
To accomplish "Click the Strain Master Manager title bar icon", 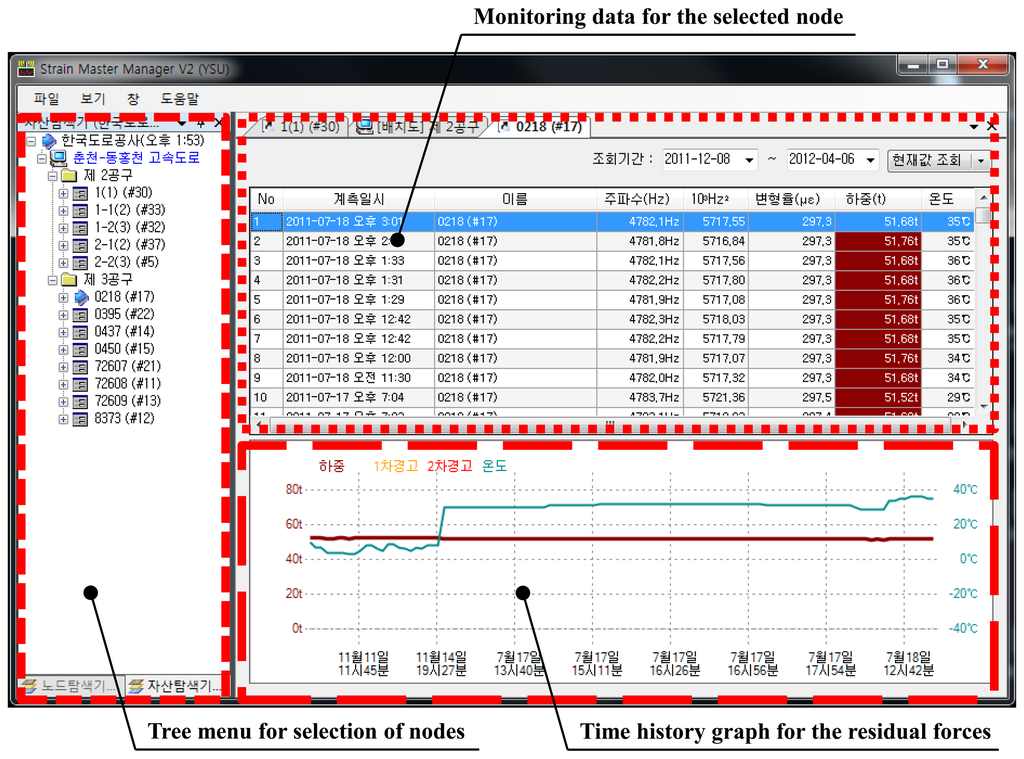I will (26, 68).
